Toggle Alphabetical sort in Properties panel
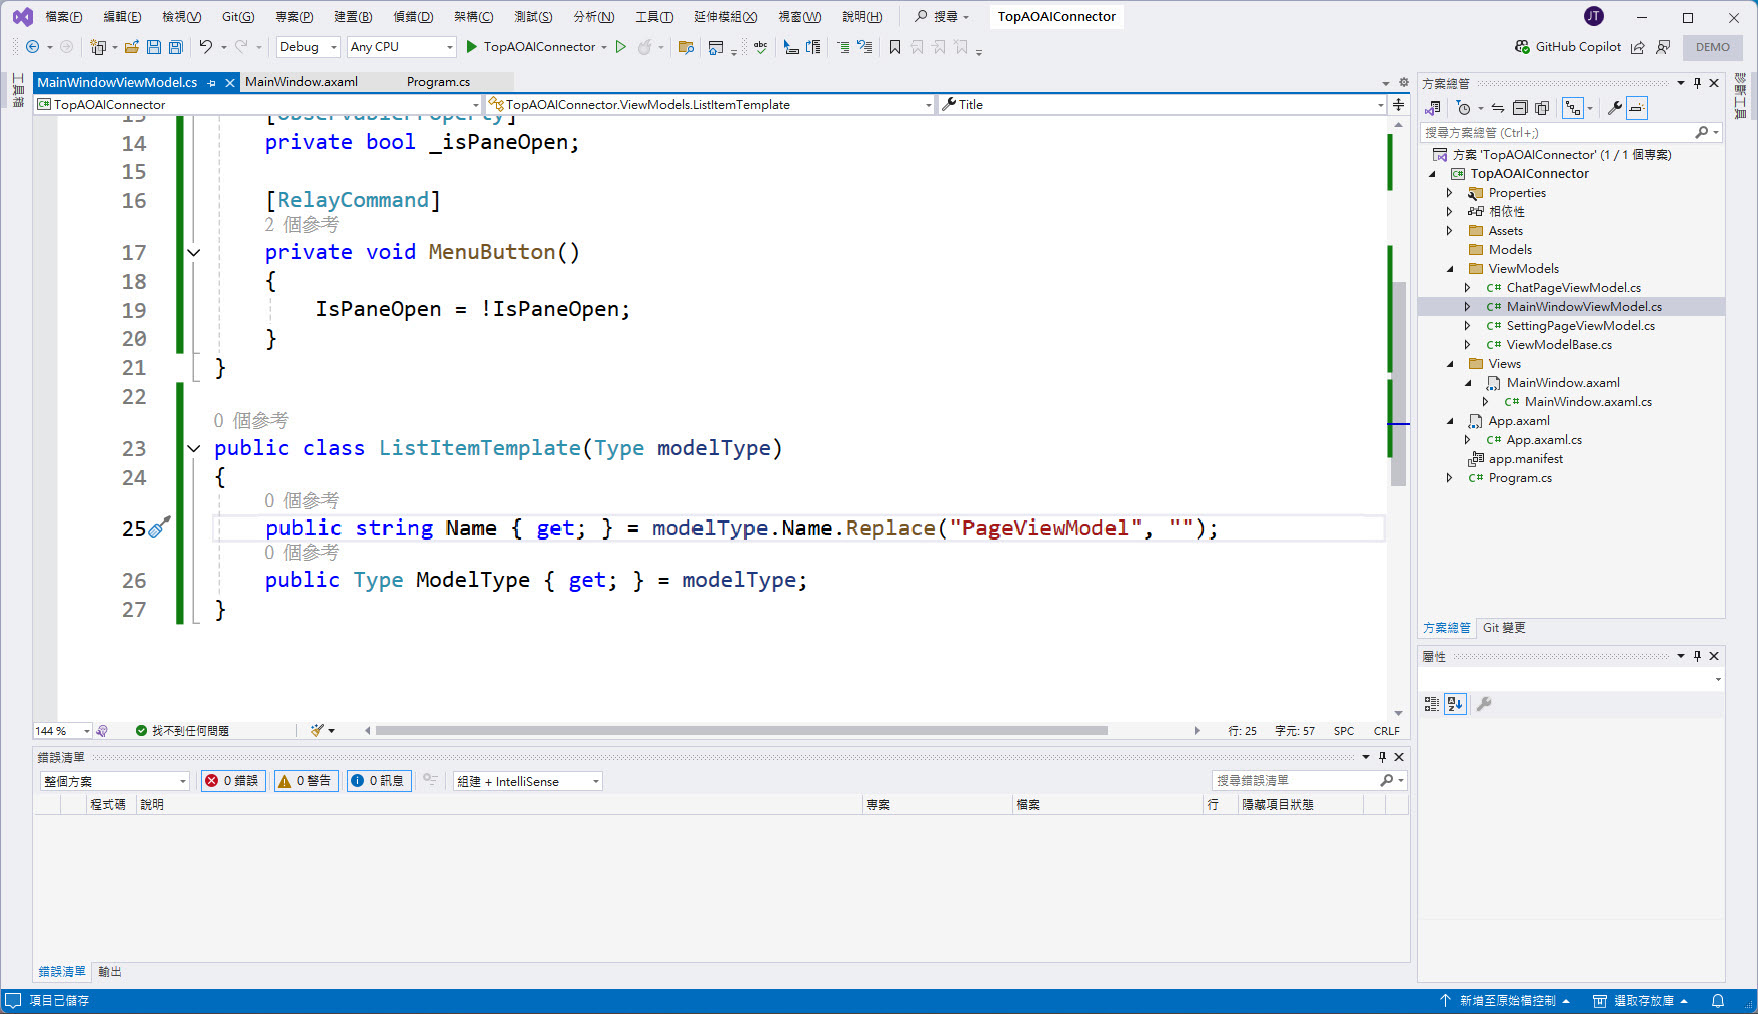Image resolution: width=1758 pixels, height=1014 pixels. pos(1455,704)
